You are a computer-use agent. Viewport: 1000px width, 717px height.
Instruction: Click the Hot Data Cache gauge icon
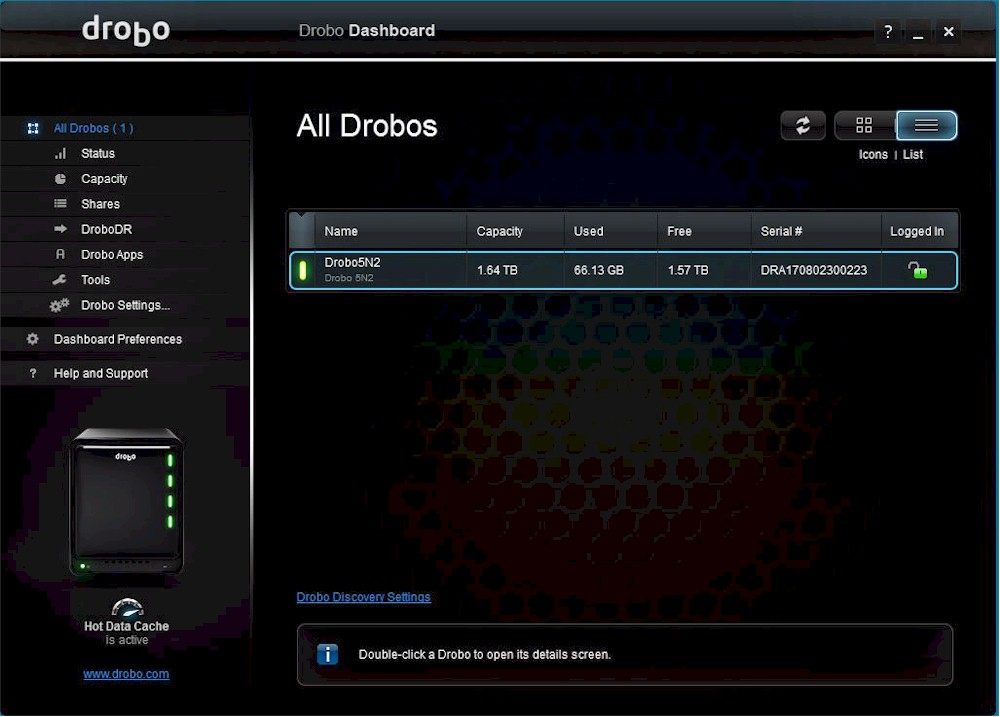128,607
